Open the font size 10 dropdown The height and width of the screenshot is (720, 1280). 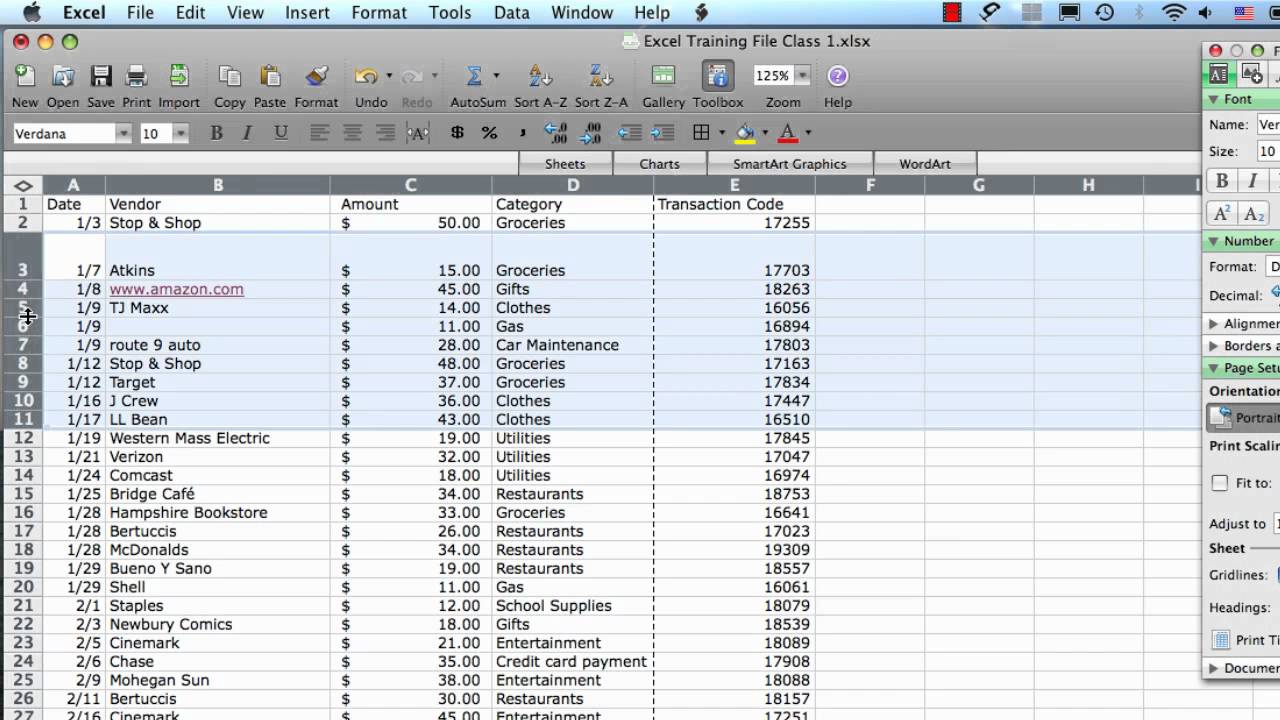(x=181, y=133)
